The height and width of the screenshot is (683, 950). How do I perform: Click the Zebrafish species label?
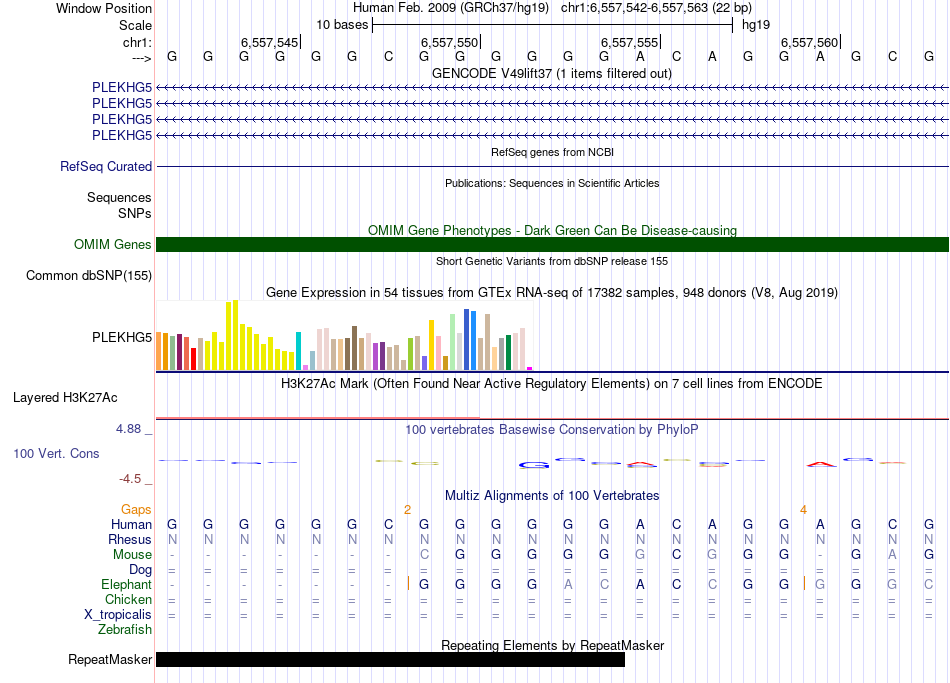[125, 630]
